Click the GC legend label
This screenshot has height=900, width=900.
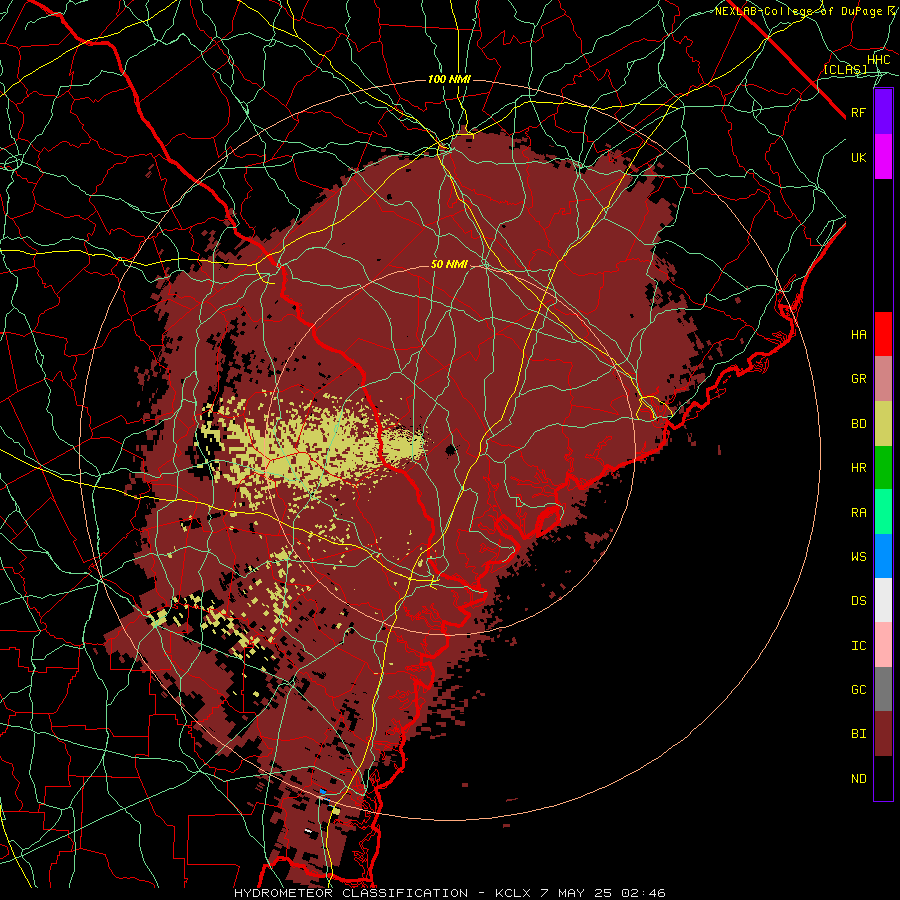pos(859,690)
